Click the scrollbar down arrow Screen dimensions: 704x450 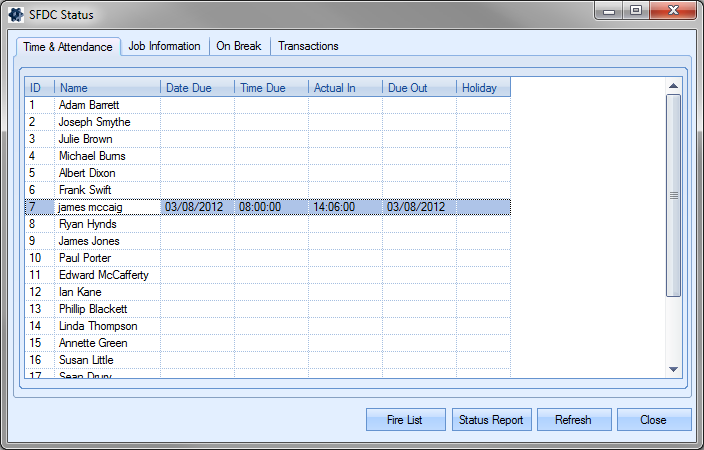(x=673, y=370)
